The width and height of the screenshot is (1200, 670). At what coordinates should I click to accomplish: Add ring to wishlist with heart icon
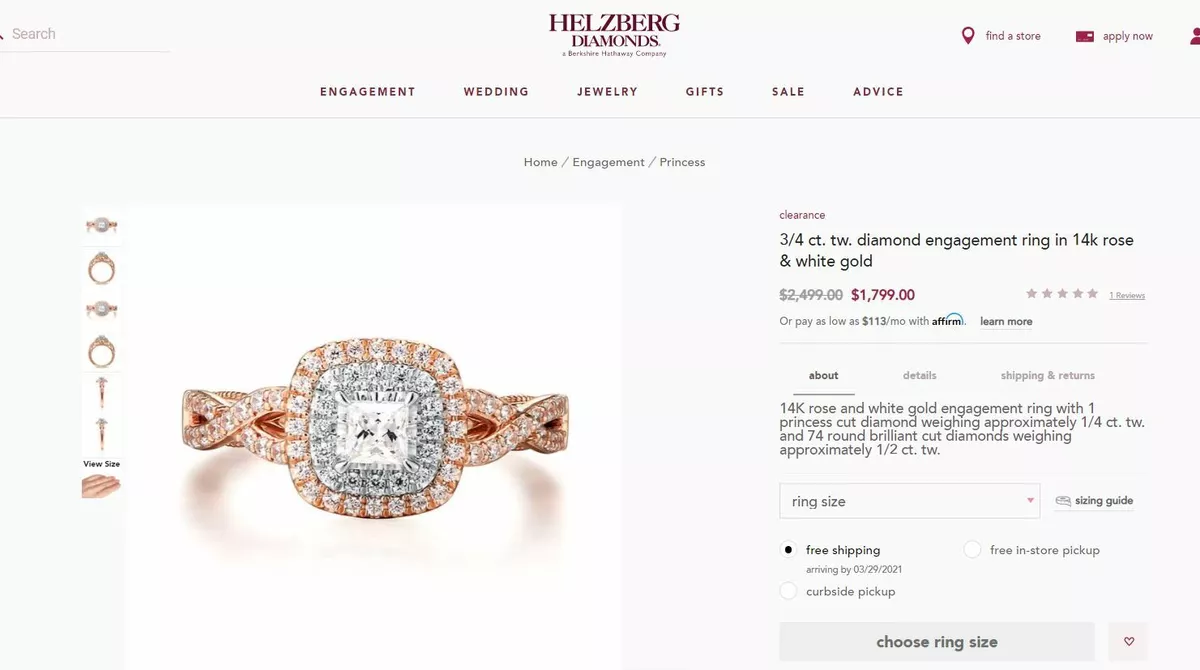point(1129,642)
